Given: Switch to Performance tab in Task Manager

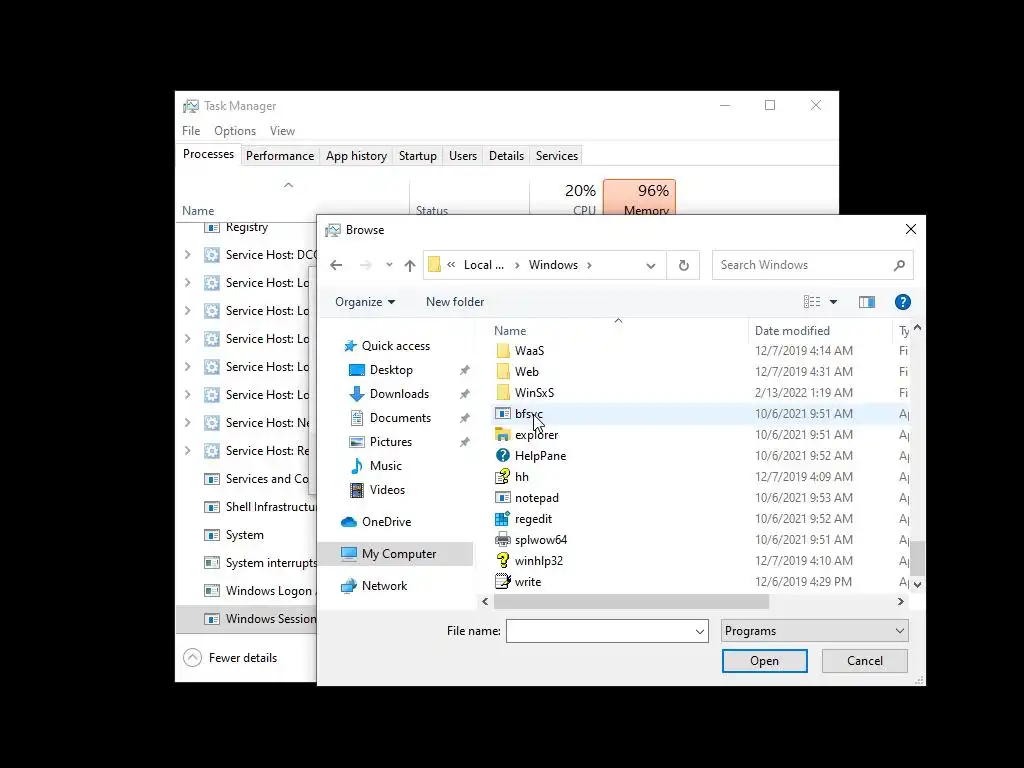Looking at the screenshot, I should coord(280,156).
